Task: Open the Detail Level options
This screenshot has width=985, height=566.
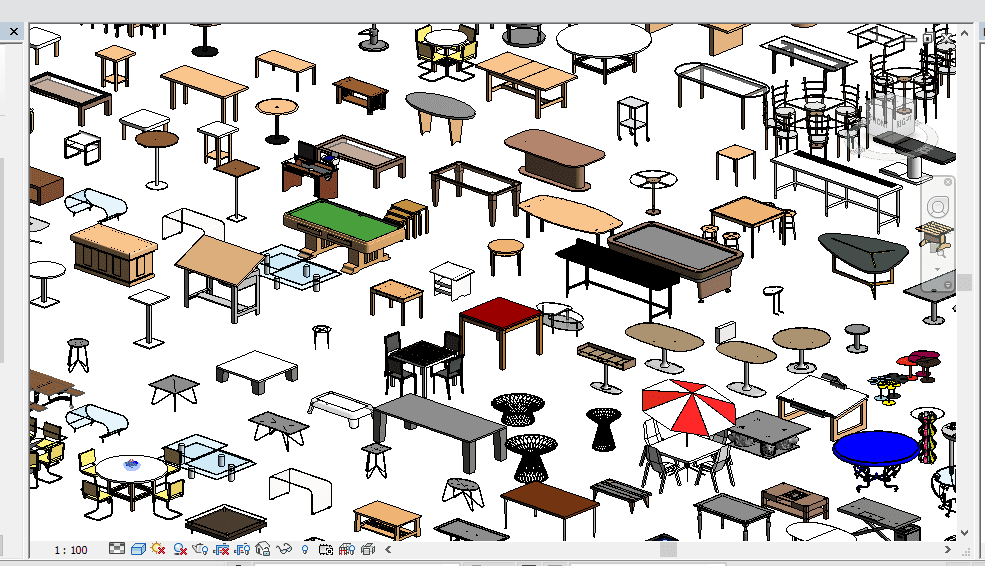Action: [x=117, y=549]
